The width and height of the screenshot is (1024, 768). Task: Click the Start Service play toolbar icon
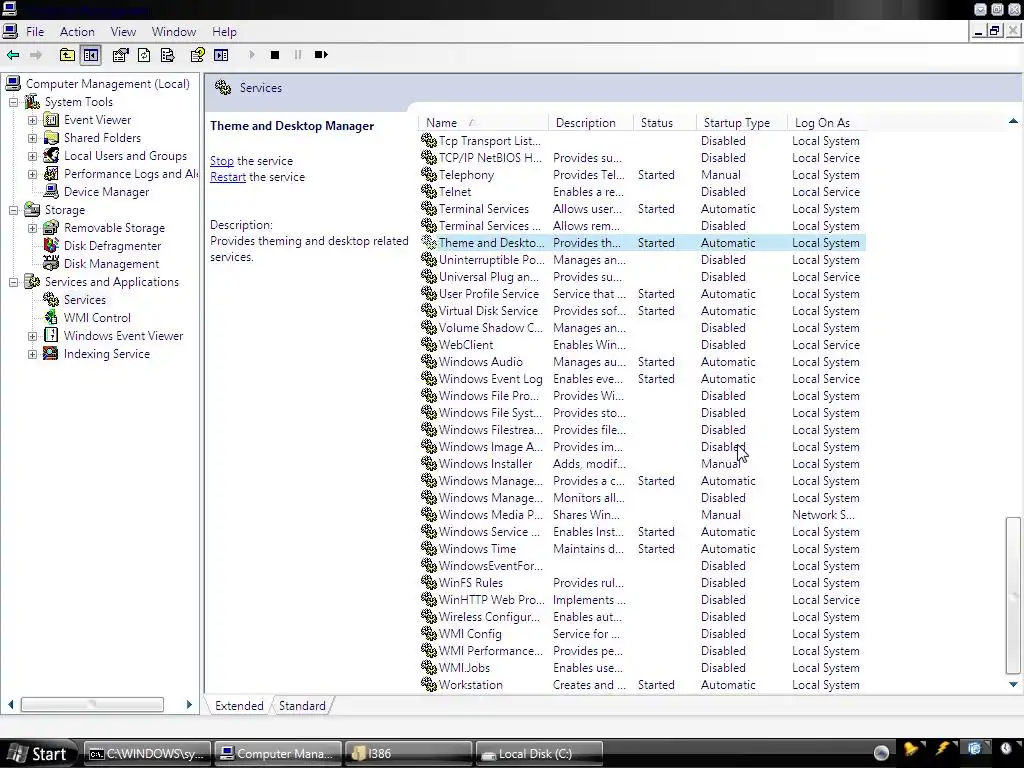pos(251,56)
